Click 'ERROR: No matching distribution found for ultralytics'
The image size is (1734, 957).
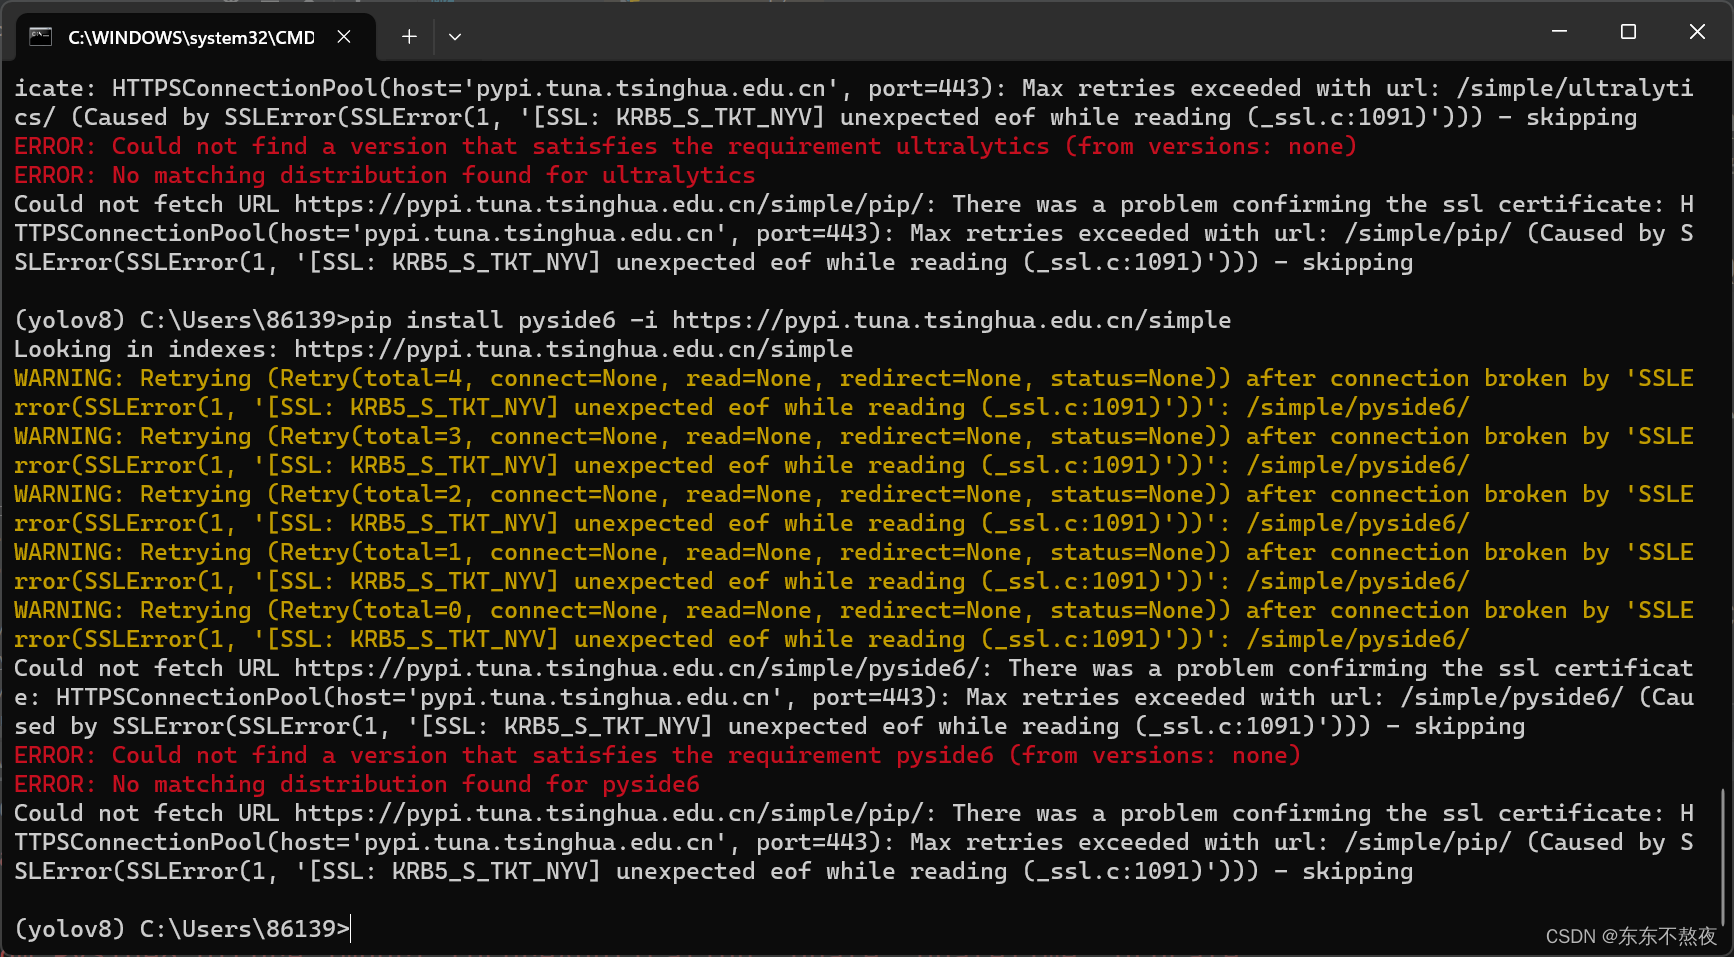385,175
